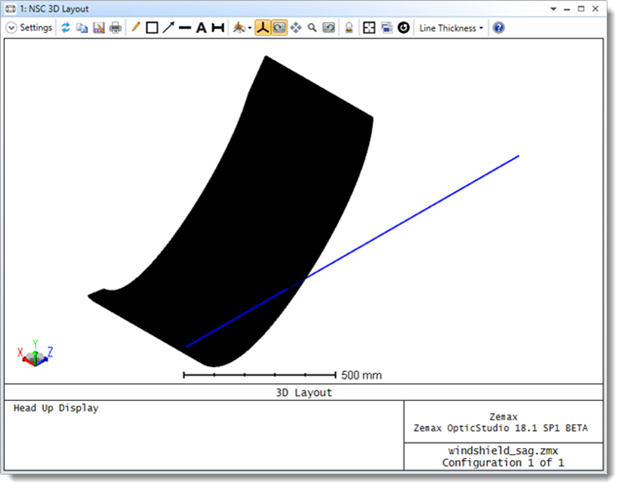Viewport: 621px width, 488px height.
Task: Print the NSC 3D Layout
Action: click(116, 28)
